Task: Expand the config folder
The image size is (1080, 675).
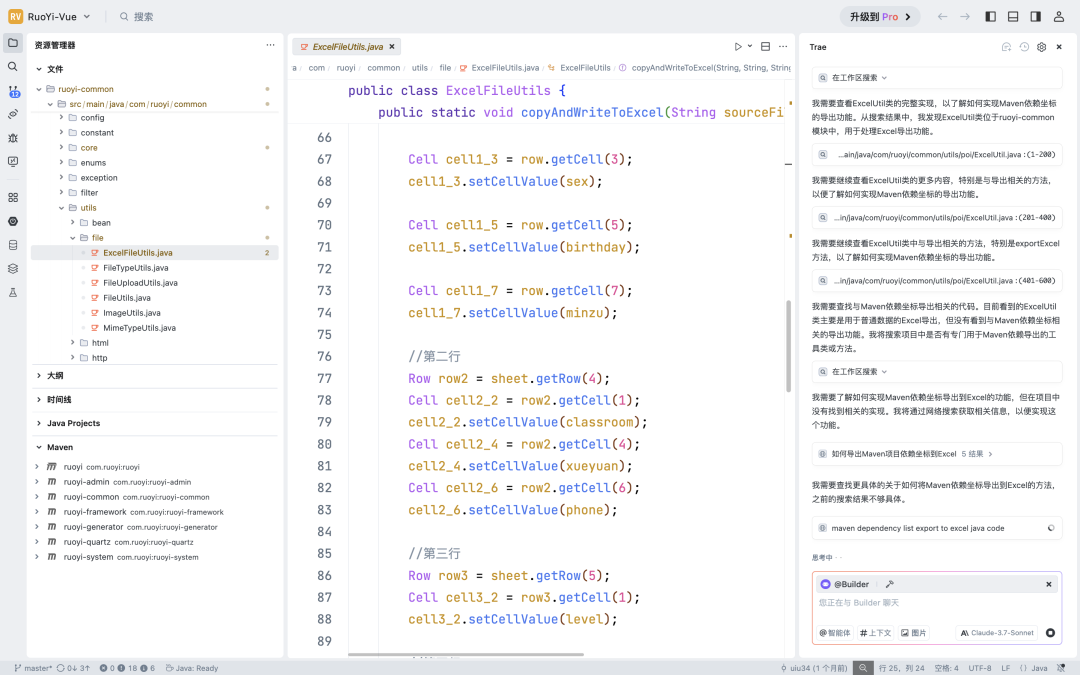Action: [92, 117]
